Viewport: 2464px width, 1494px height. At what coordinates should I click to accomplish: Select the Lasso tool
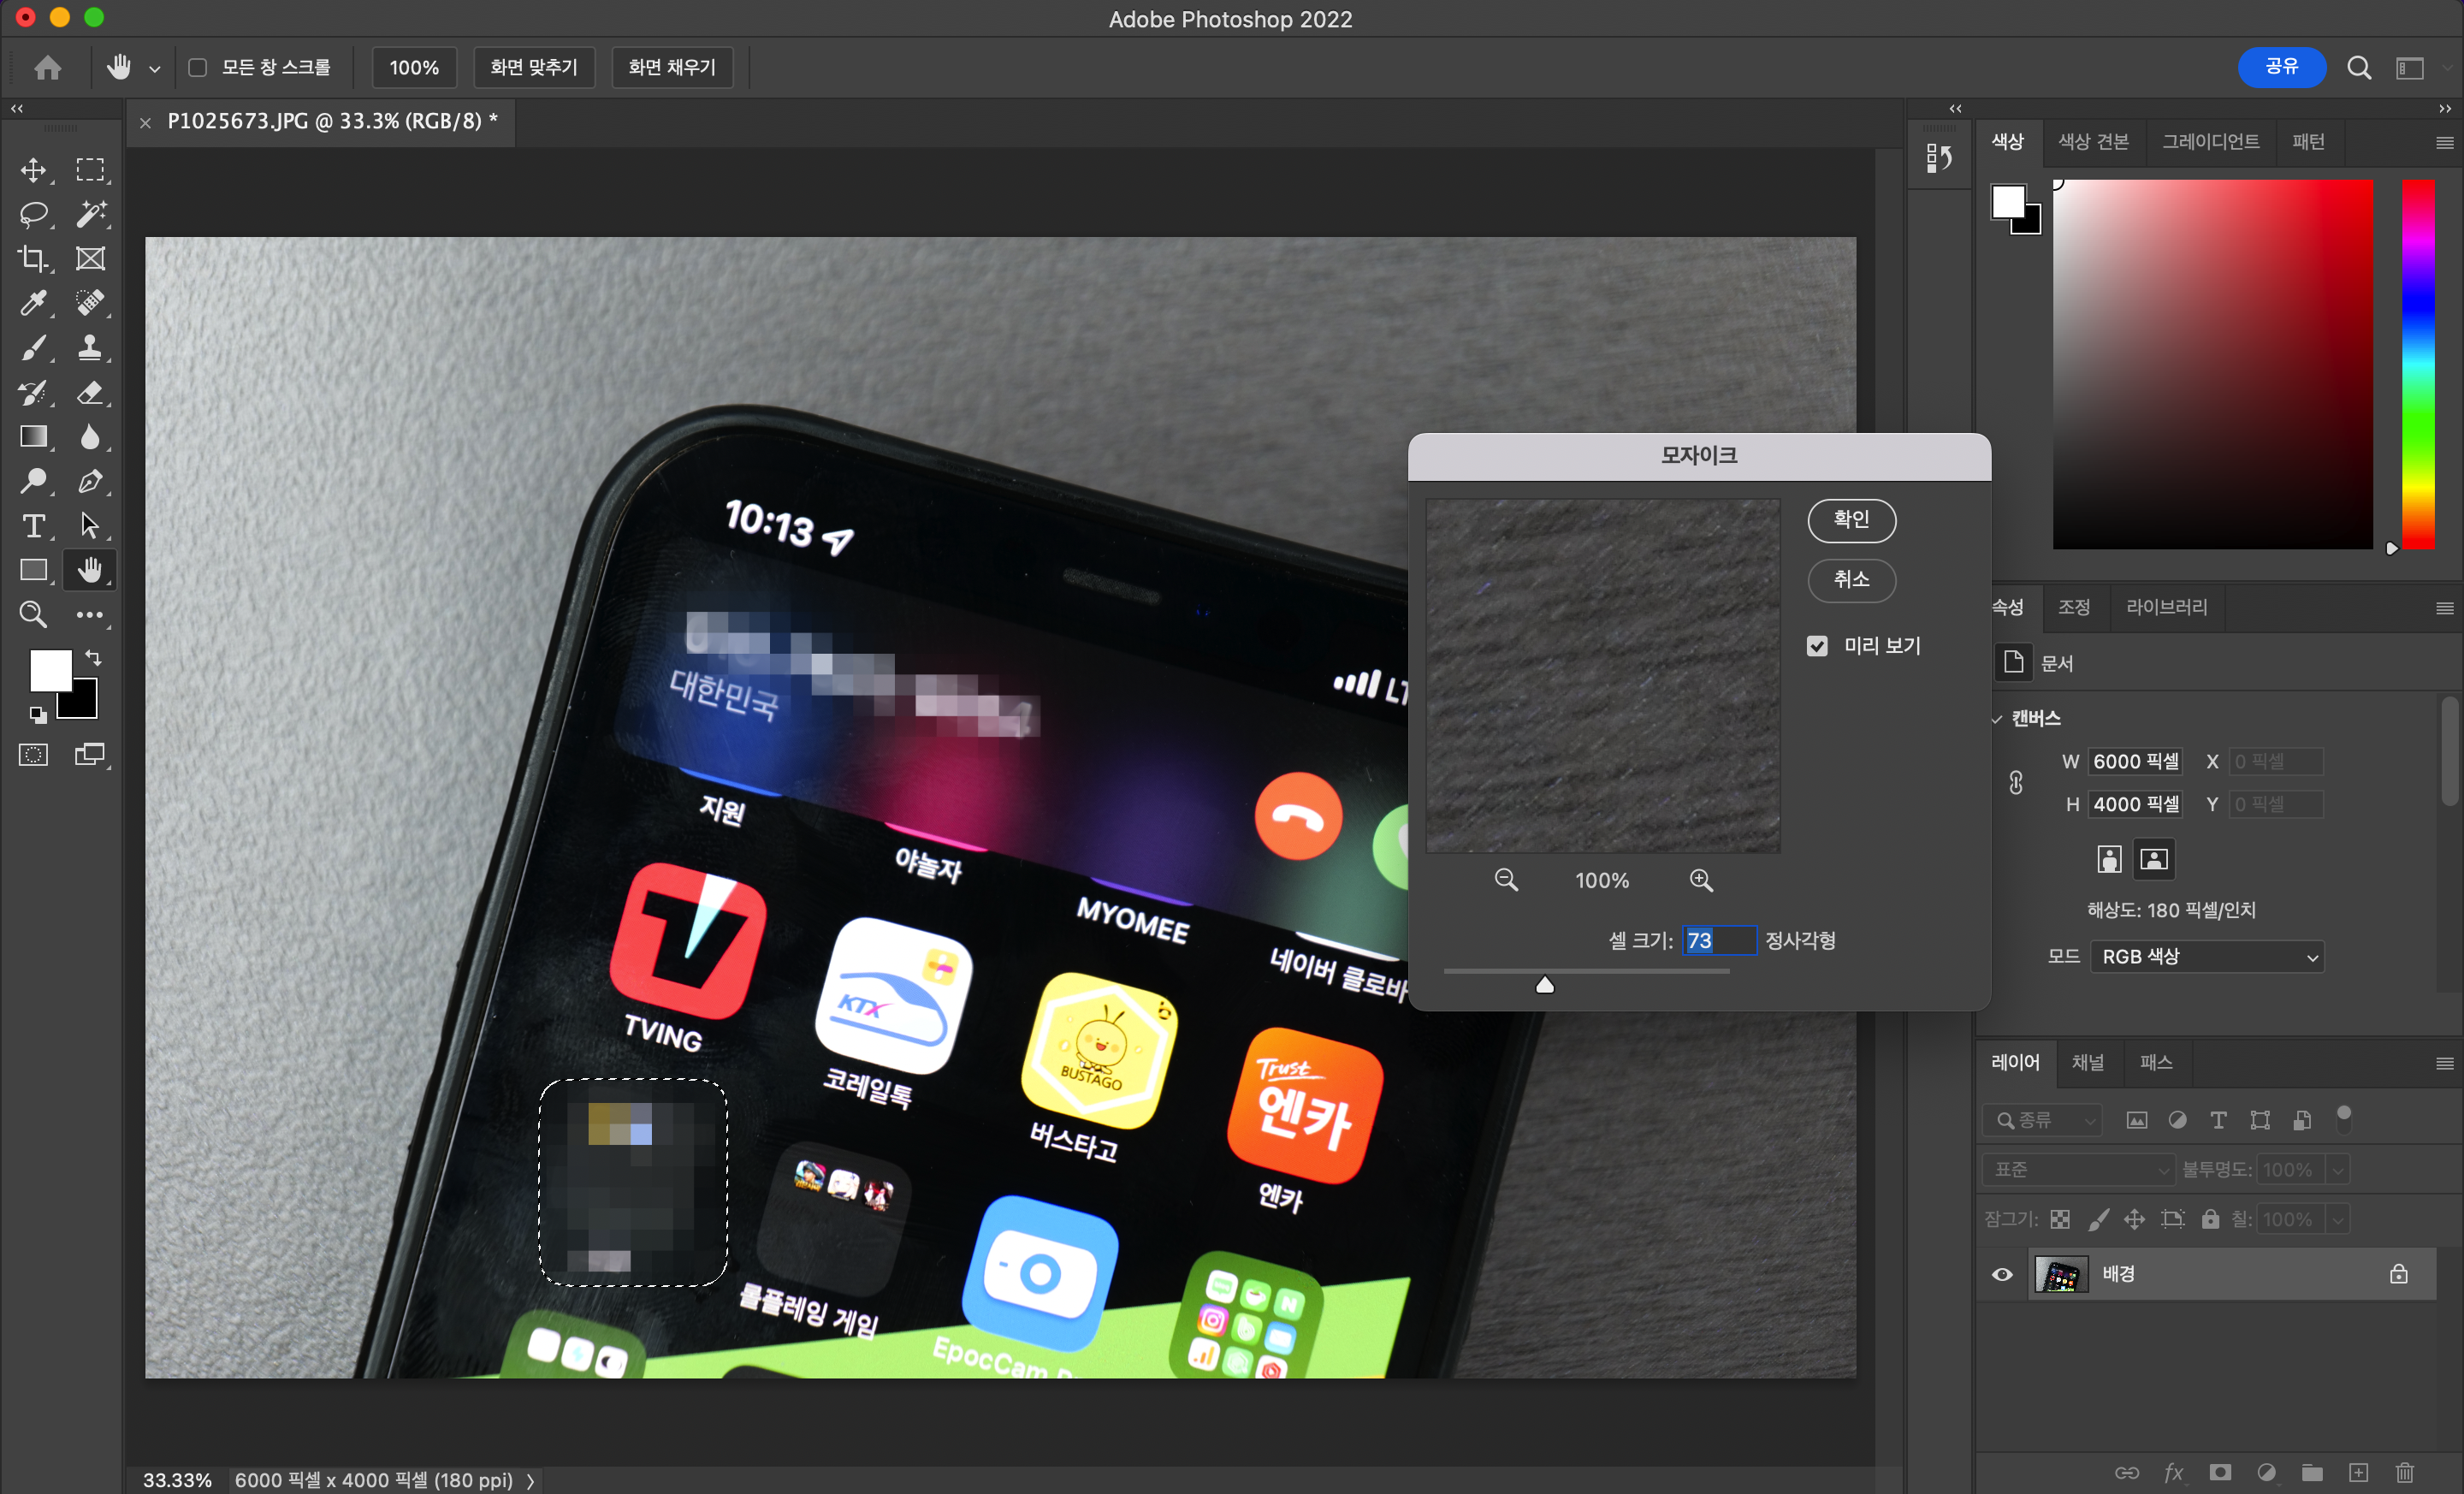[x=33, y=214]
